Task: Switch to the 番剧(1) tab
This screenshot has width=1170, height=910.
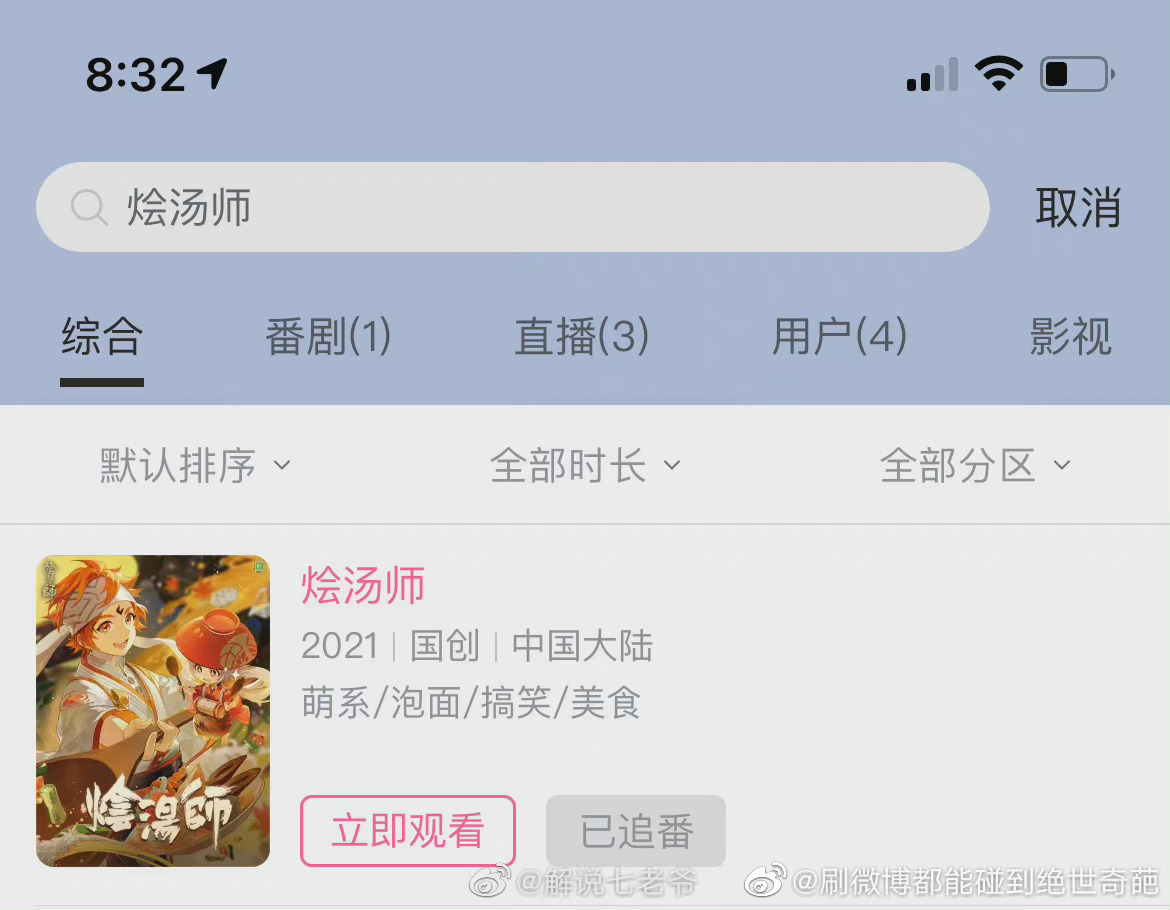Action: click(x=328, y=336)
